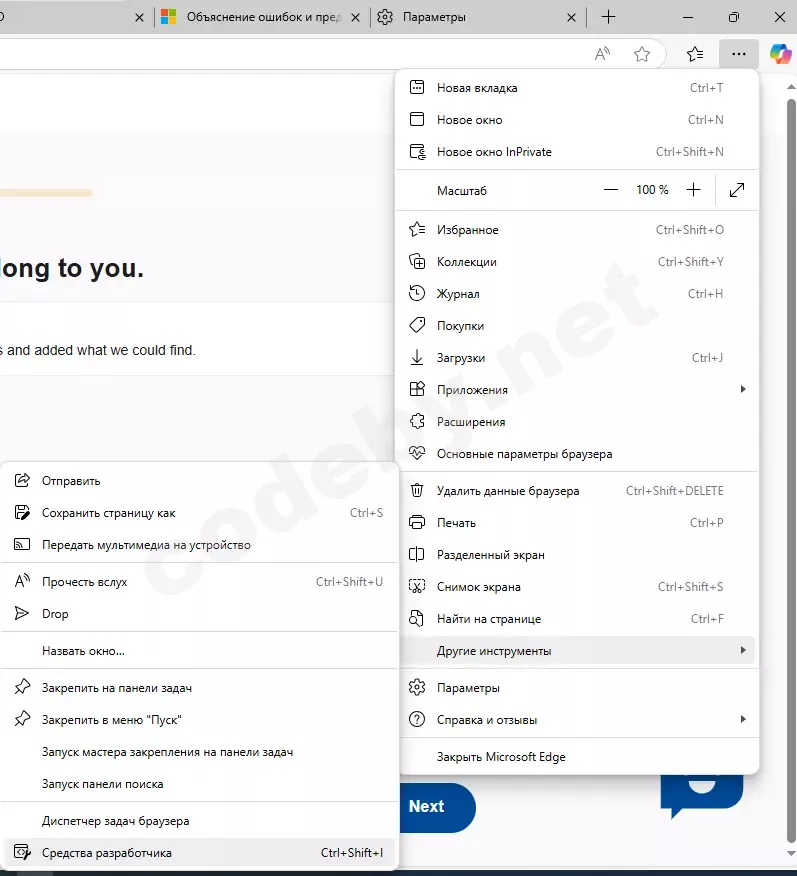
Task: Open Диспетчер задач браузера
Action: pos(199,821)
